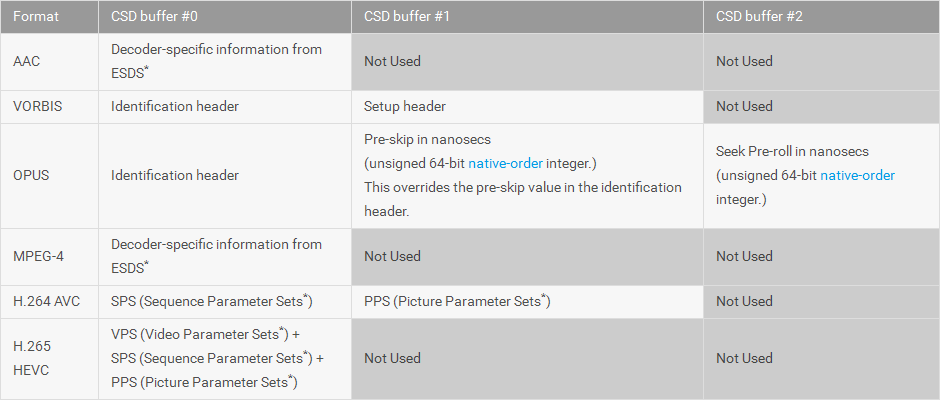Open native-order link in Seek Pre-roll description

857,175
